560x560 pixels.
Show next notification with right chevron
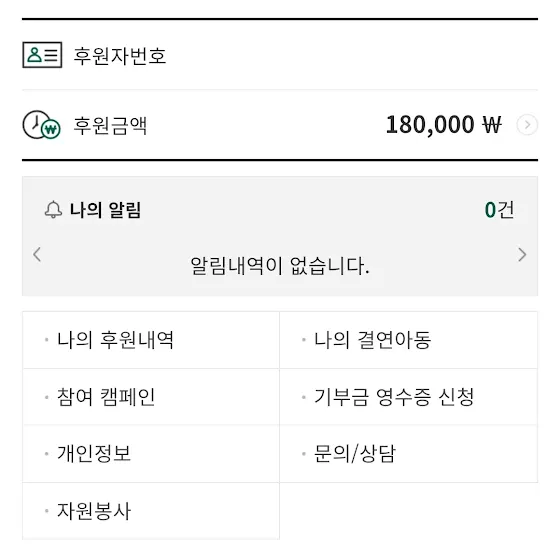pos(522,254)
